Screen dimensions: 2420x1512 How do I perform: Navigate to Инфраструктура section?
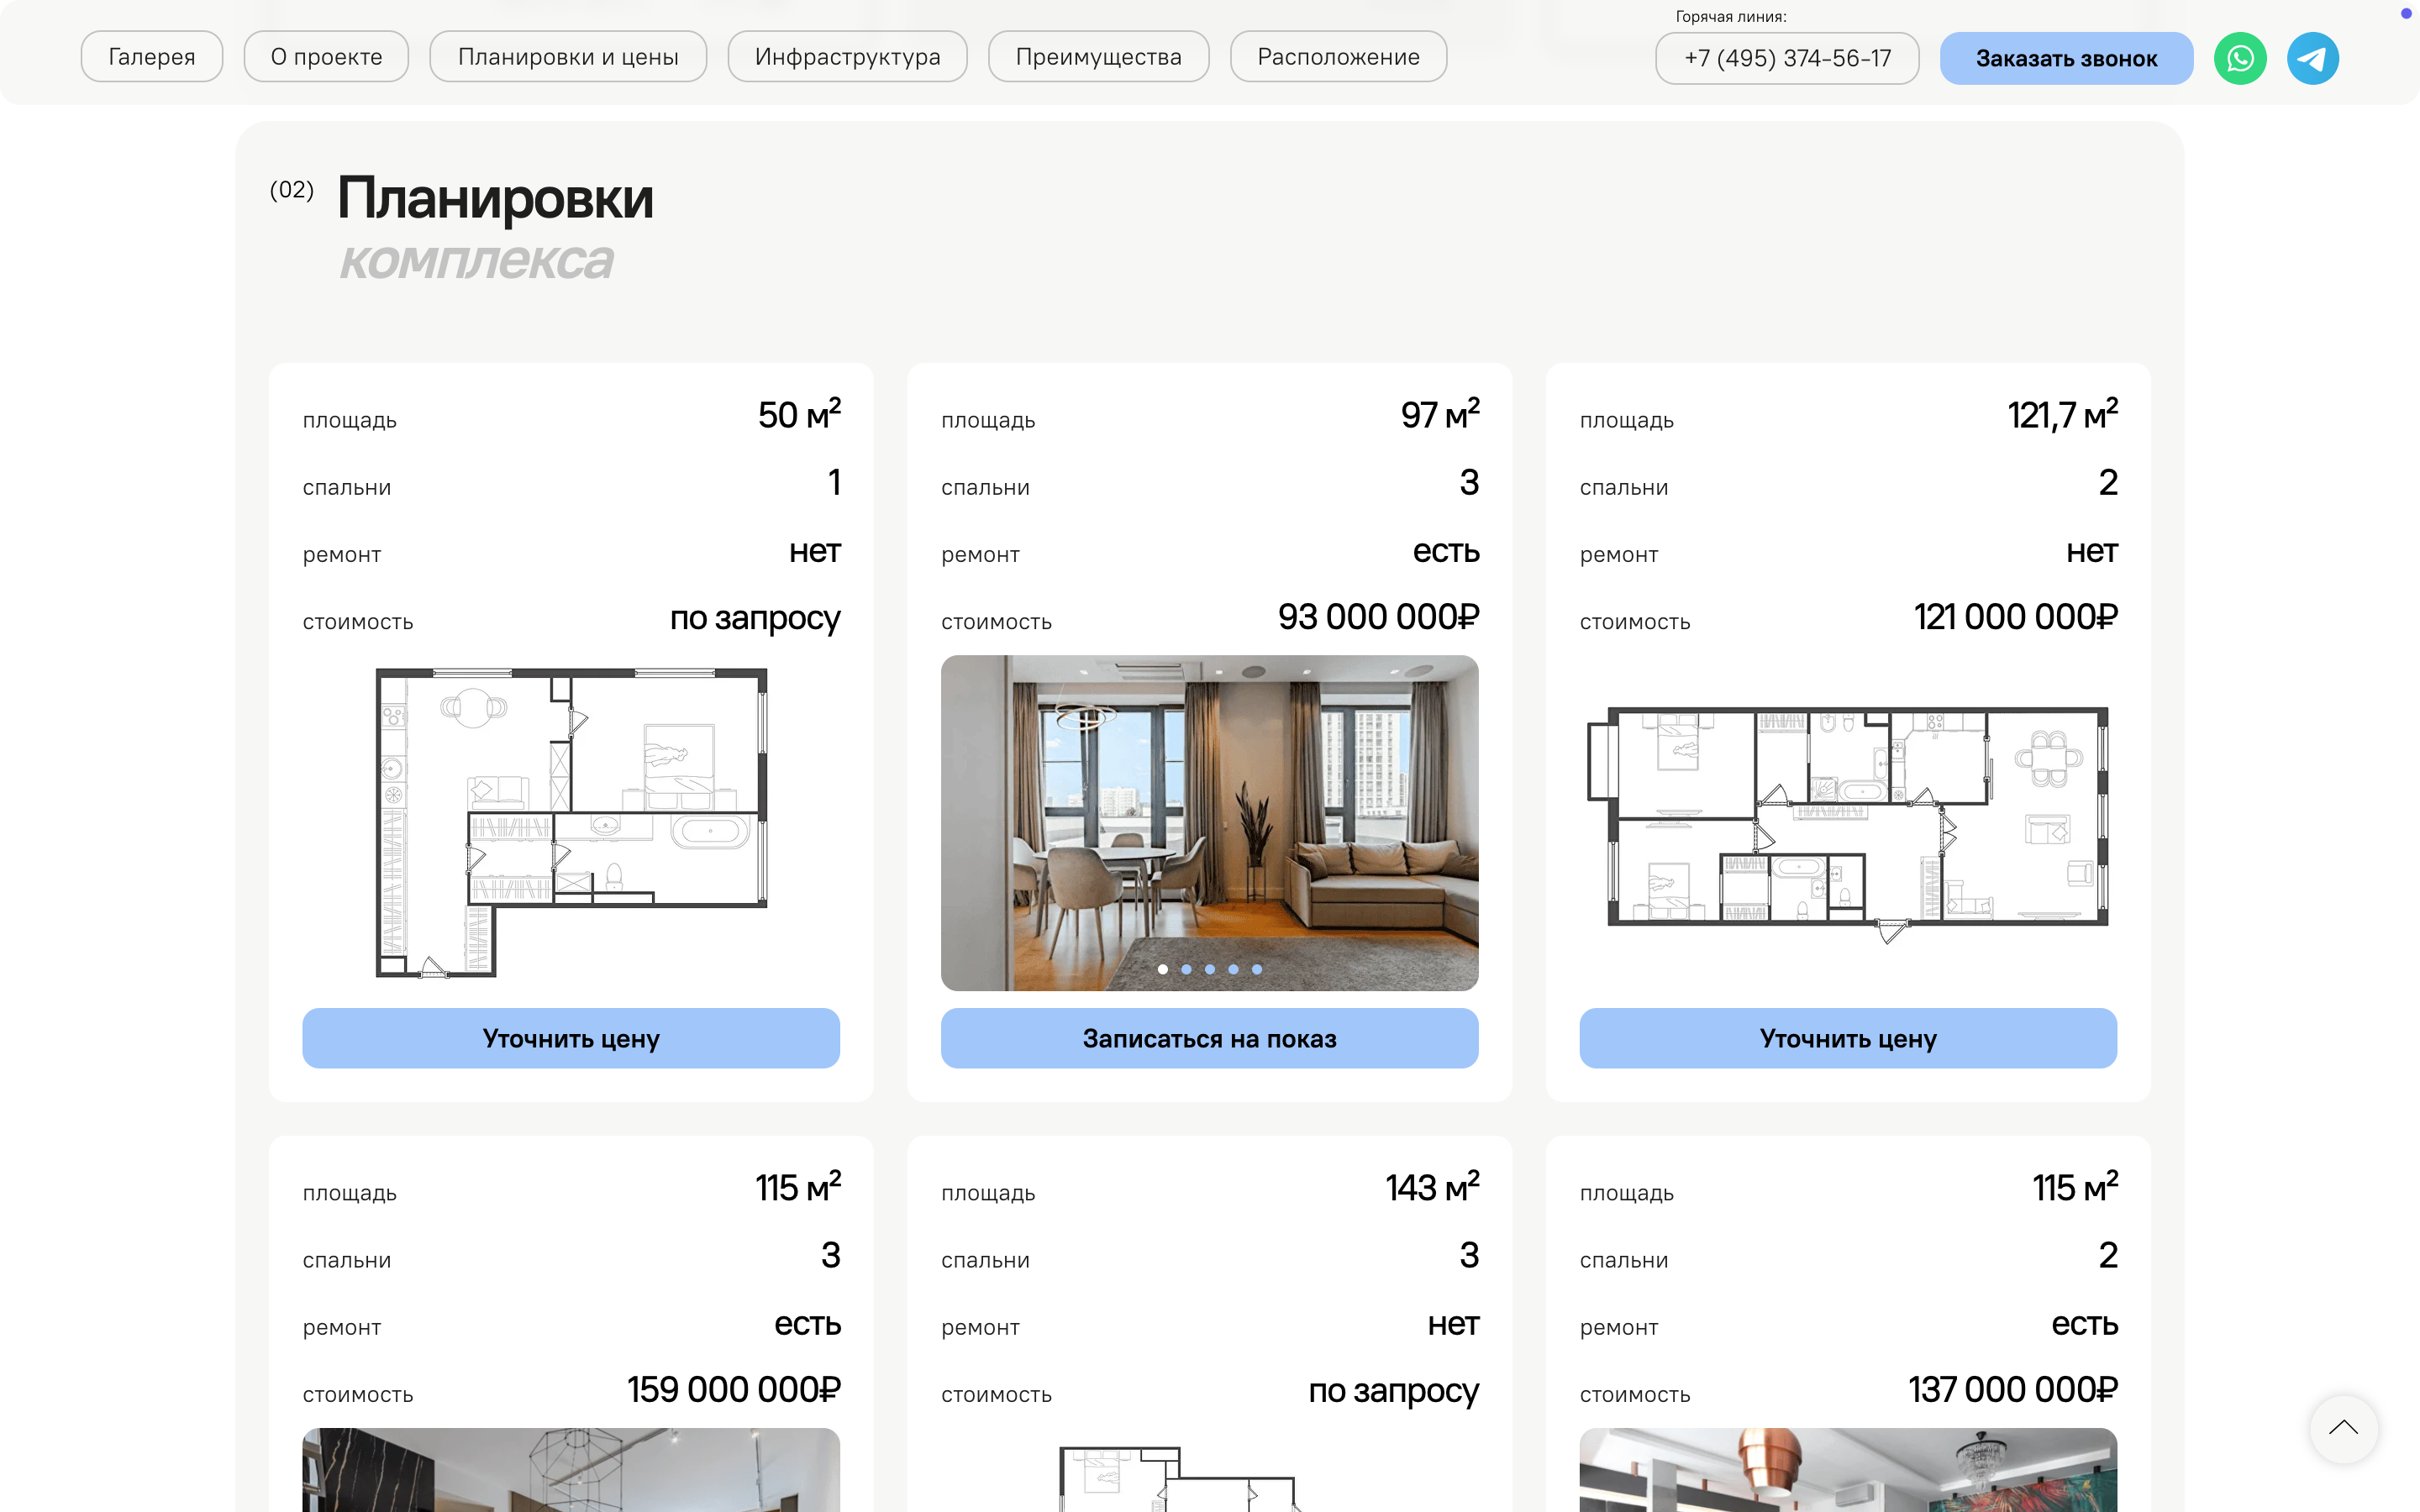click(847, 57)
